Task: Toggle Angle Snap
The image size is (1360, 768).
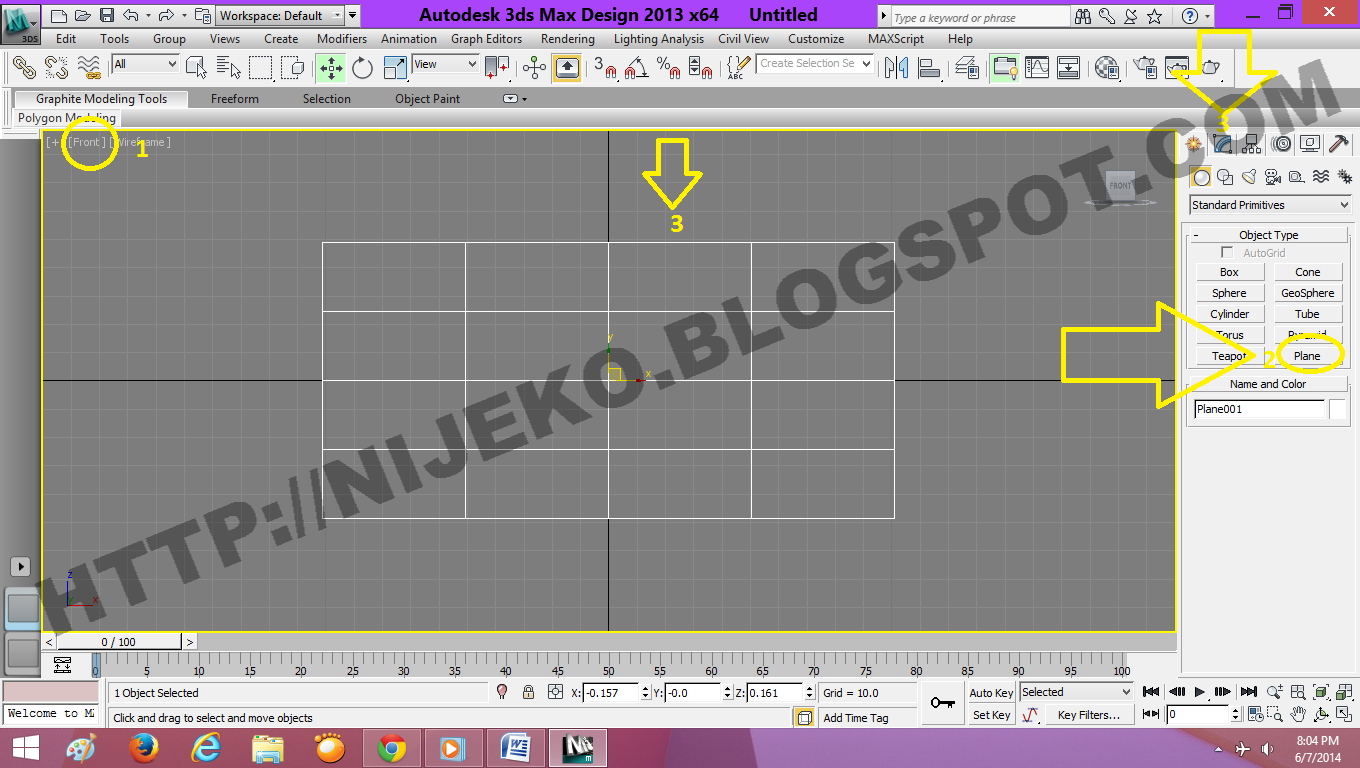Action: [x=637, y=67]
